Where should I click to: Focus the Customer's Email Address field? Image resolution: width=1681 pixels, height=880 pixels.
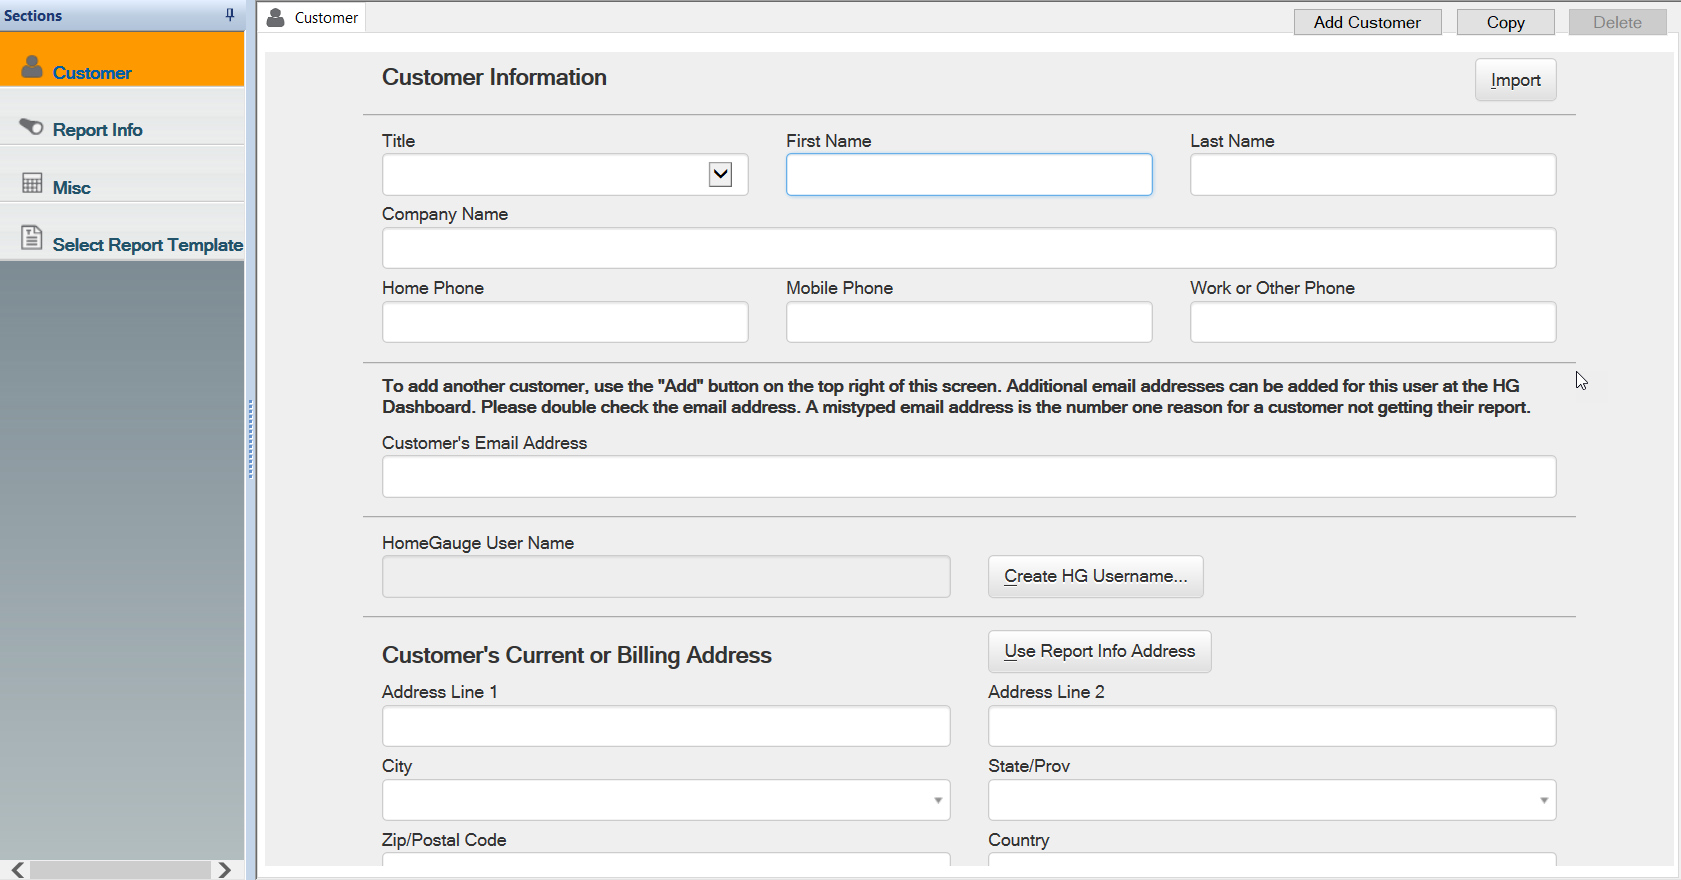click(968, 477)
